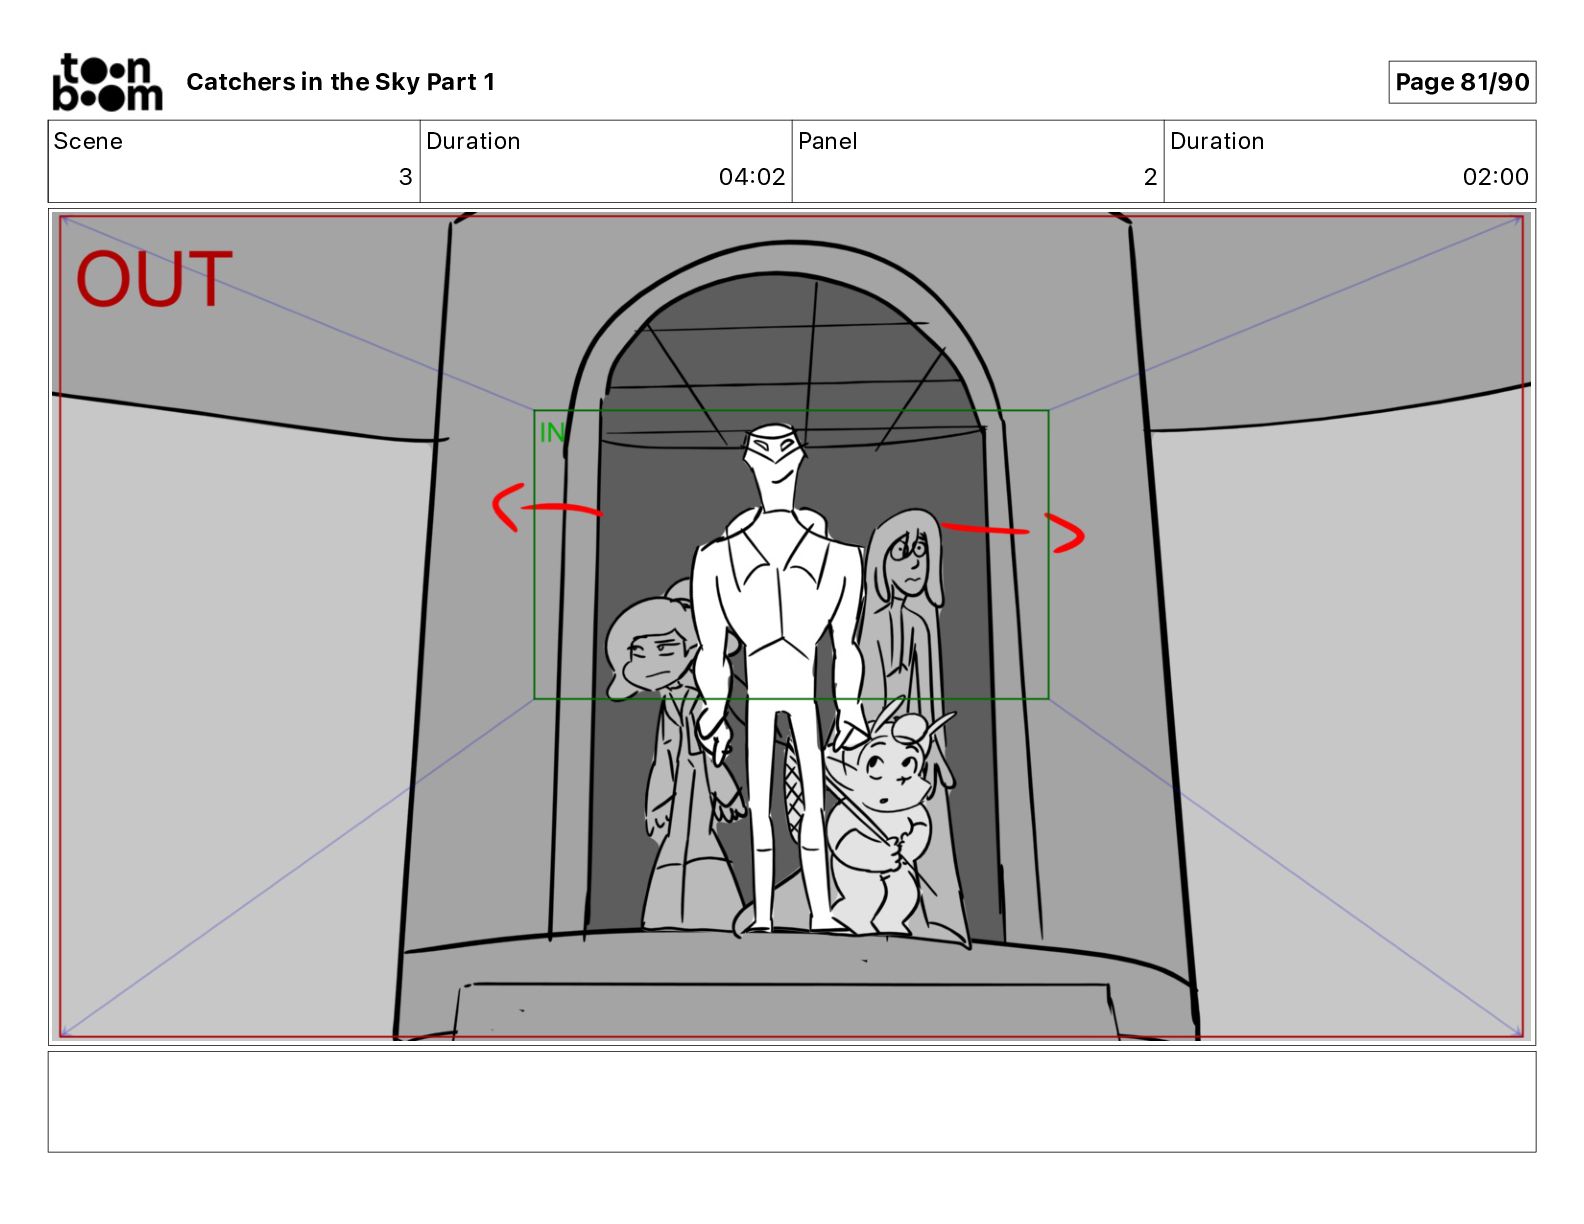Click the 'Duration' label beside the Scene cell

[473, 141]
